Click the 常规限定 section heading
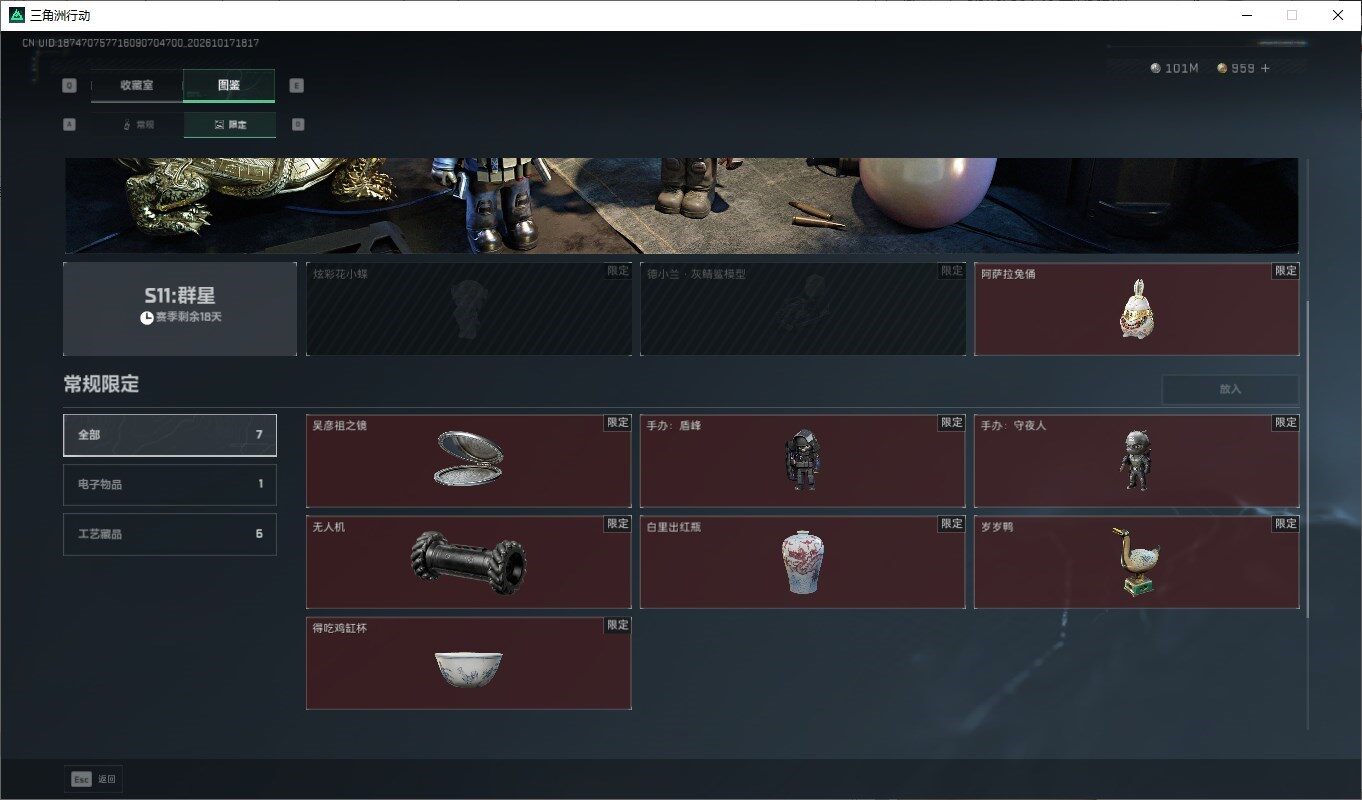This screenshot has width=1362, height=800. click(x=101, y=384)
